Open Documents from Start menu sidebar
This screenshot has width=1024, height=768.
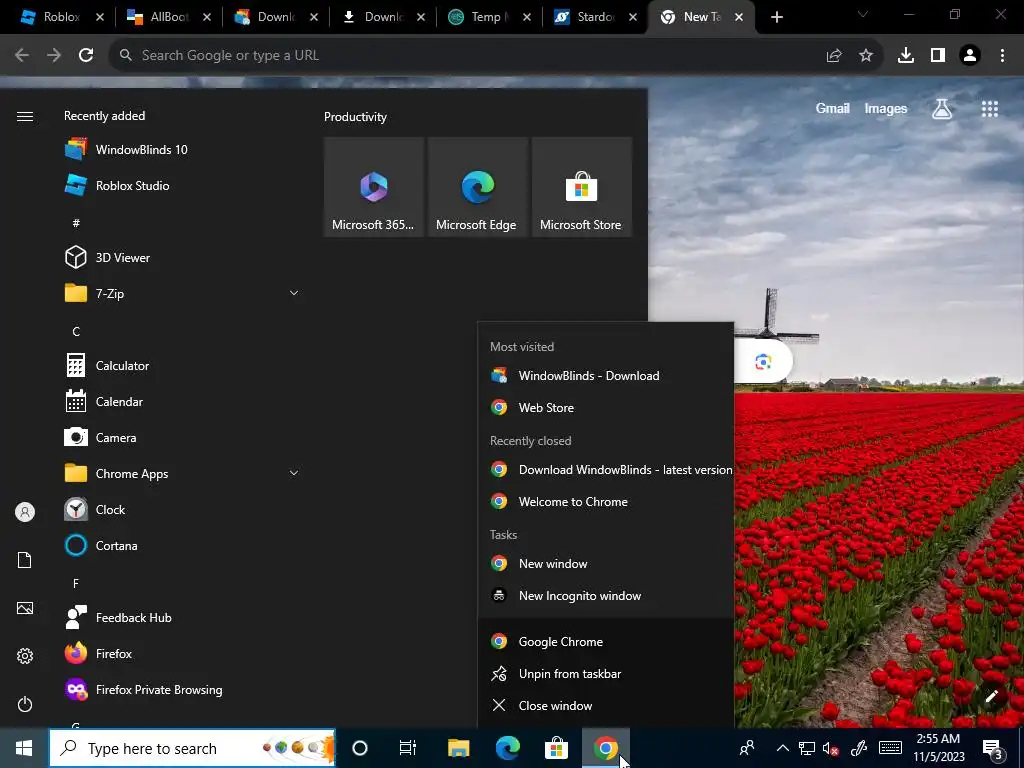pos(25,560)
